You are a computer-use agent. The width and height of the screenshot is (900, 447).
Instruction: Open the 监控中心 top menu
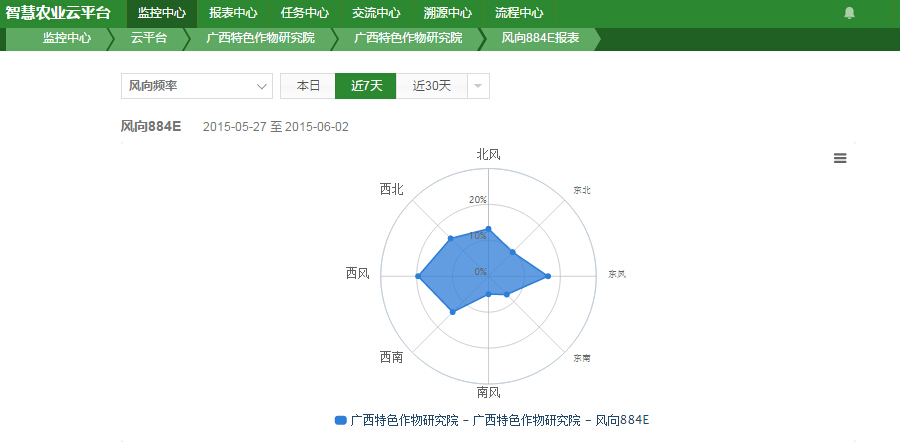161,13
